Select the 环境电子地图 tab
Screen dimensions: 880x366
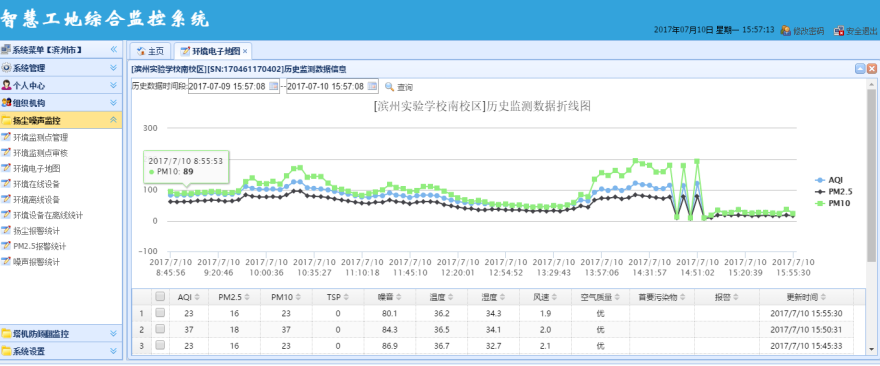(x=213, y=51)
